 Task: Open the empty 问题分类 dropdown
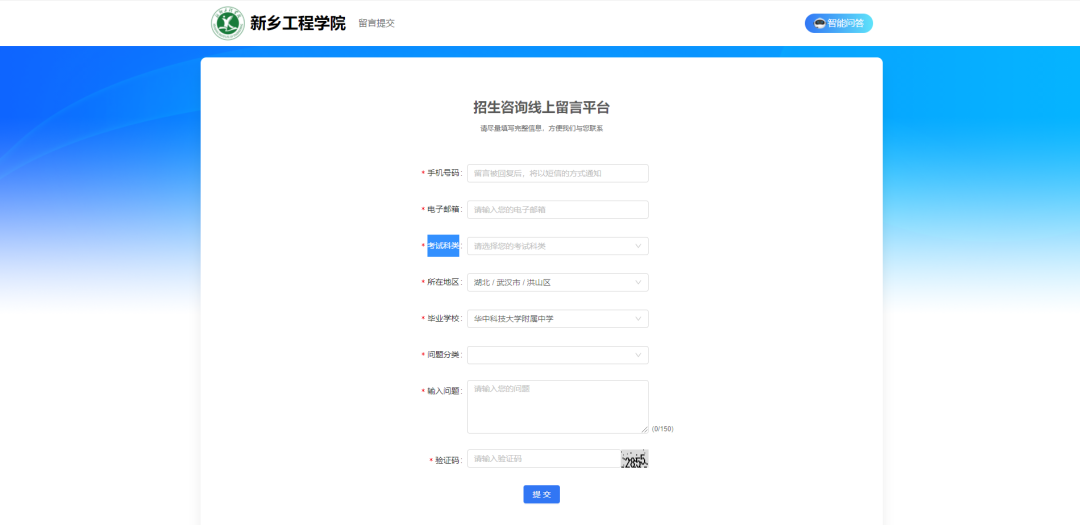pyautogui.click(x=550, y=355)
